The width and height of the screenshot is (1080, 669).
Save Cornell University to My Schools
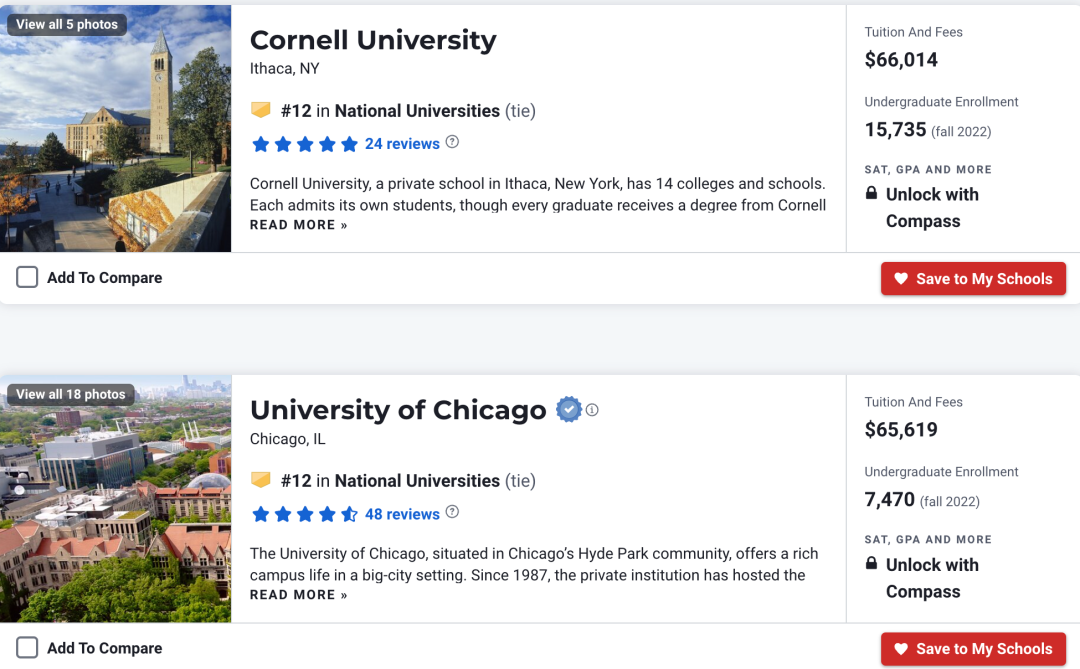(x=973, y=279)
